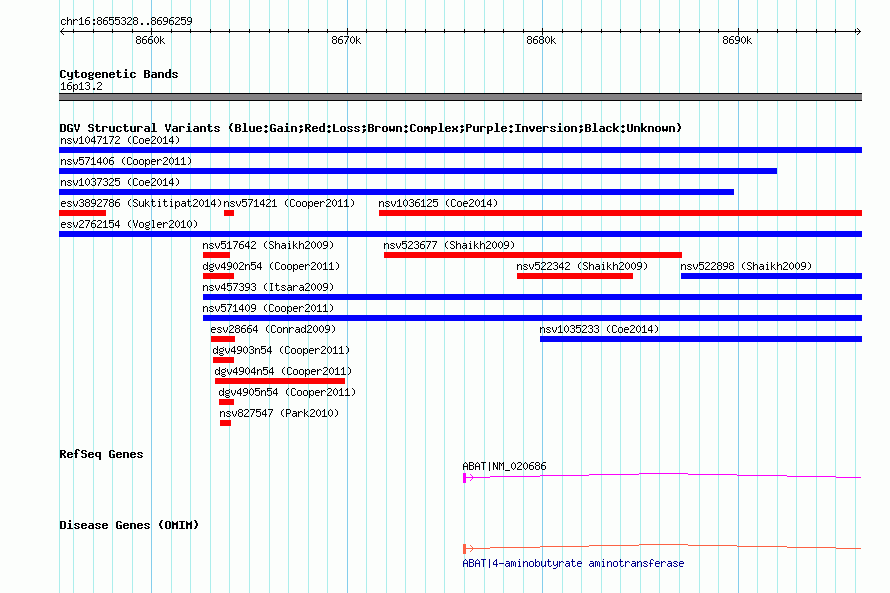This screenshot has width=890, height=593.
Task: Click the dgv4904n54 (Cooper2011) text label
Action: 283,371
